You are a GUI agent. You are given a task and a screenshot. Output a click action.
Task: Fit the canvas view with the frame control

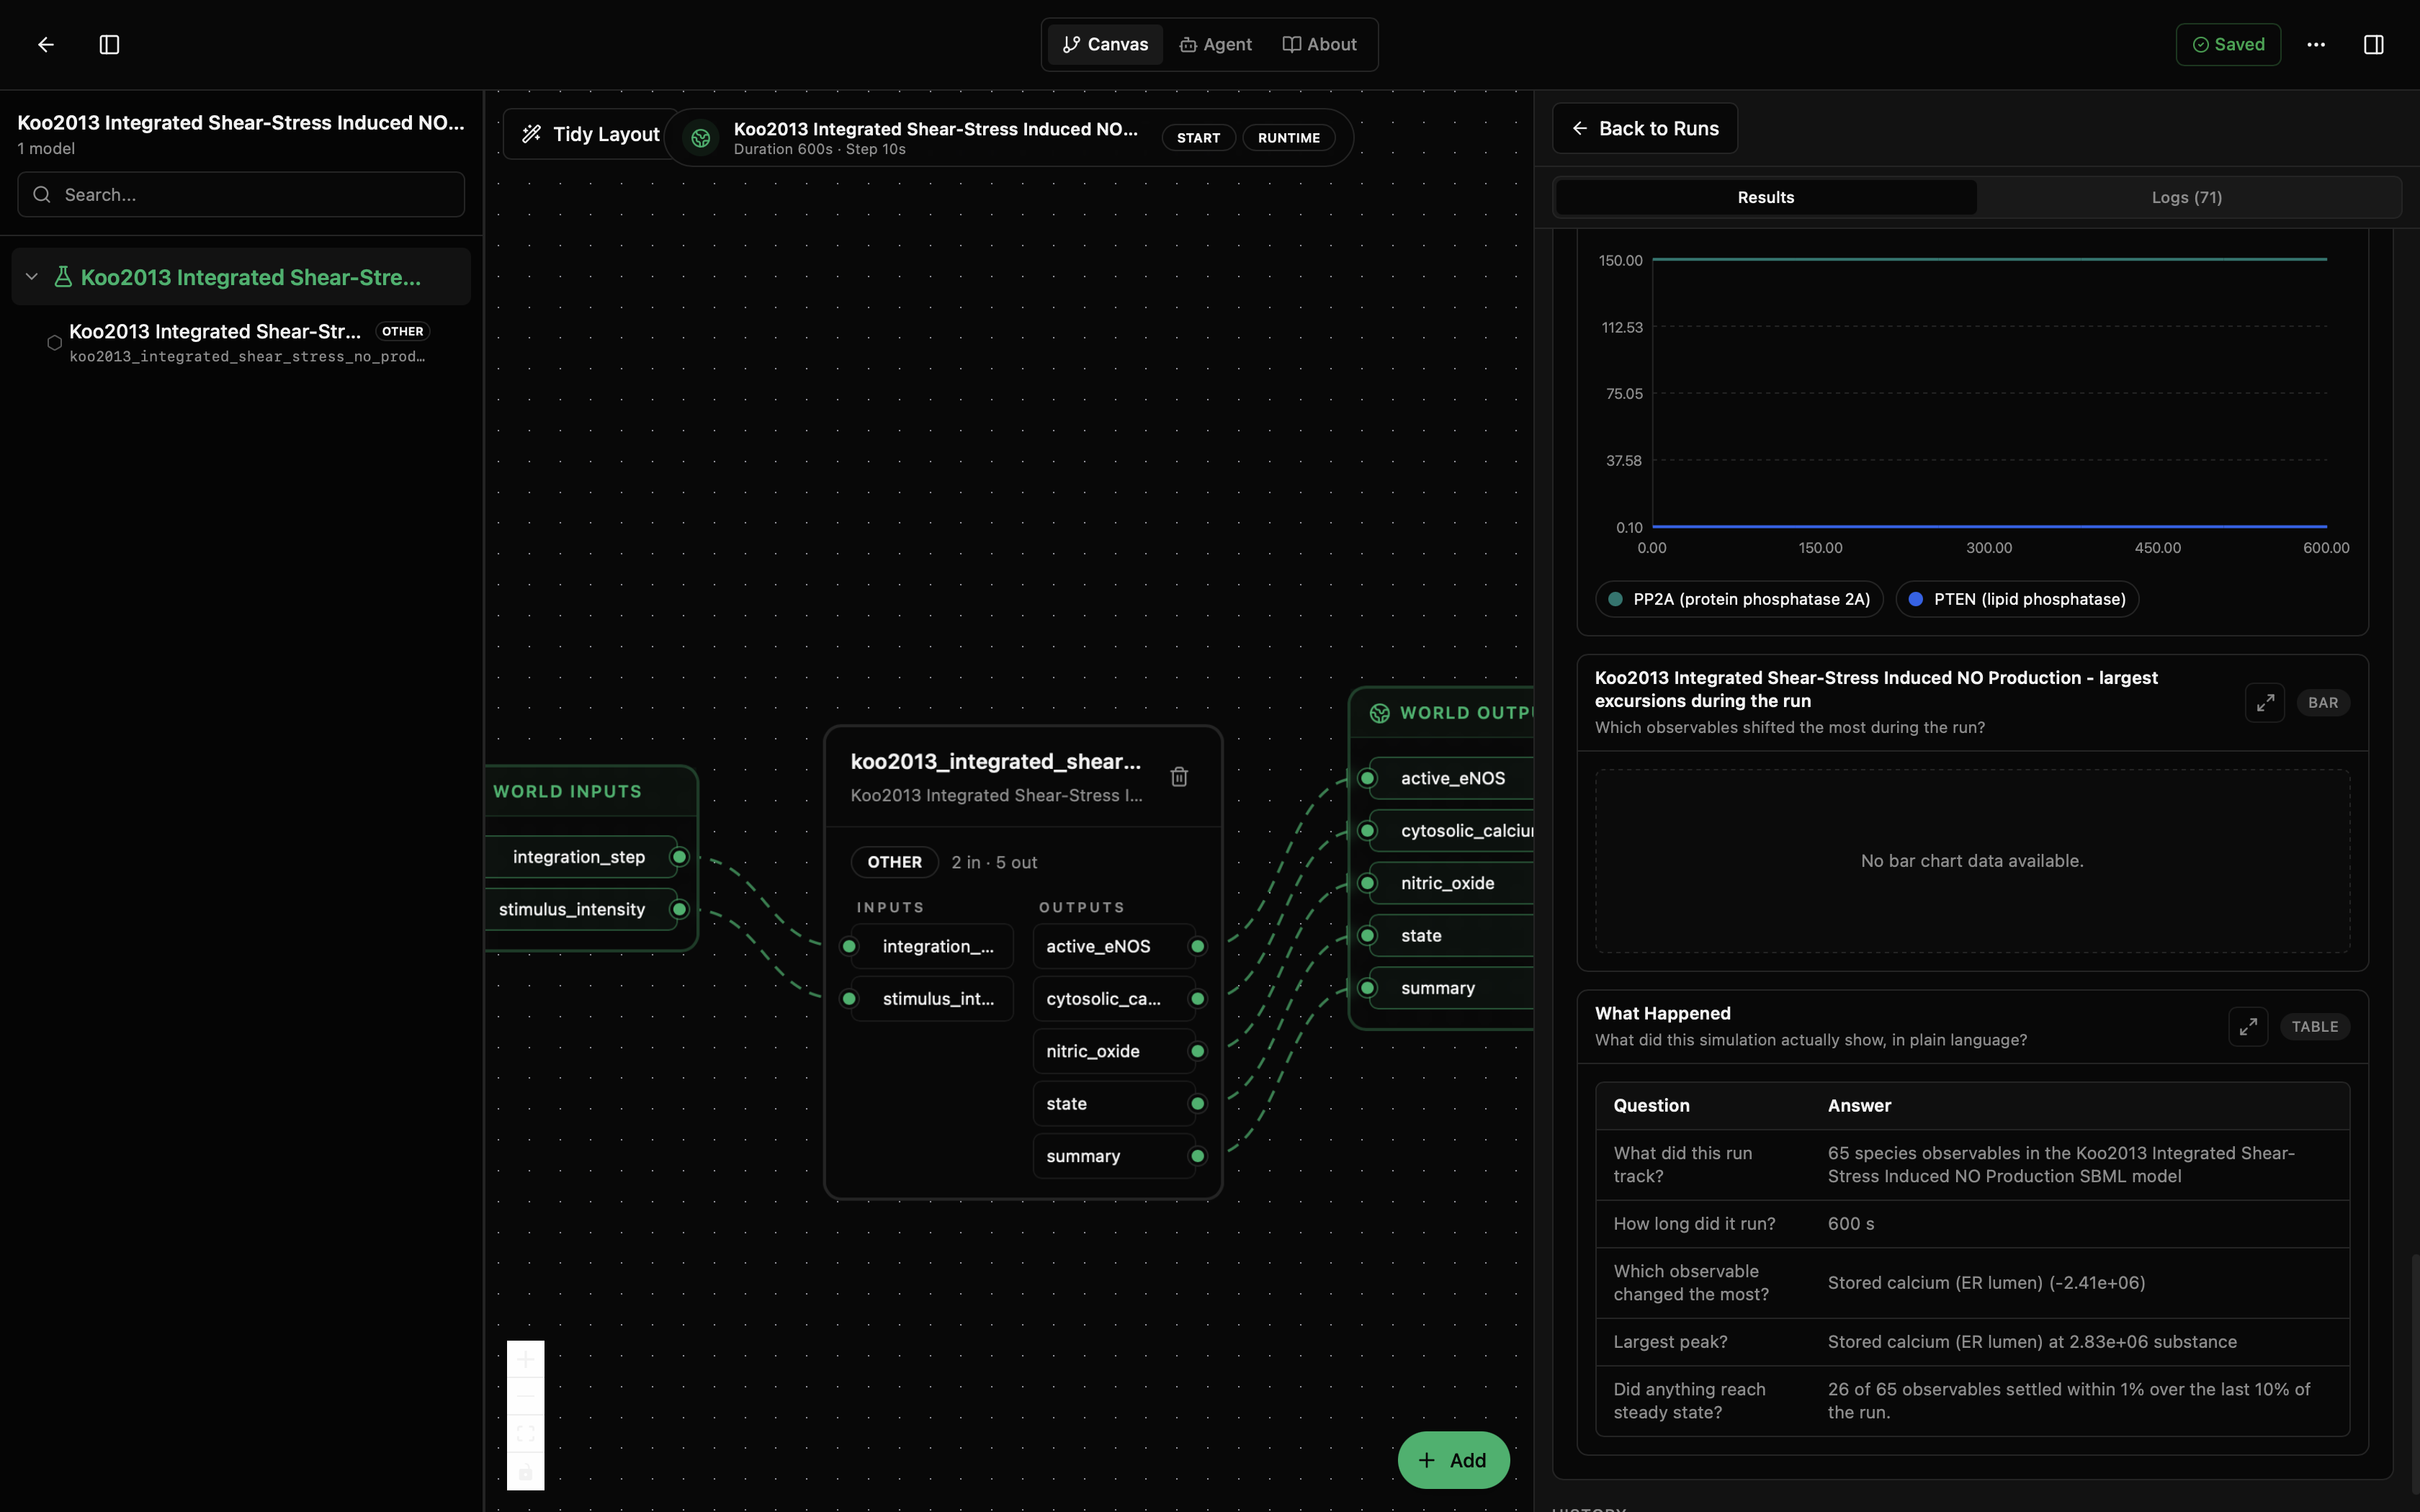[x=526, y=1434]
